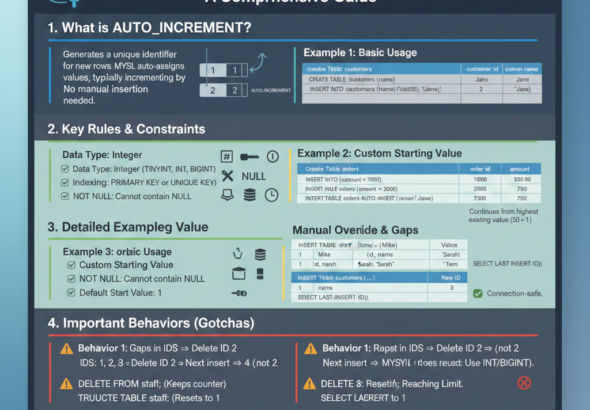Viewport: 590px width, 410px height.
Task: Click the lower counter box showing '2 2'
Action: click(x=224, y=90)
